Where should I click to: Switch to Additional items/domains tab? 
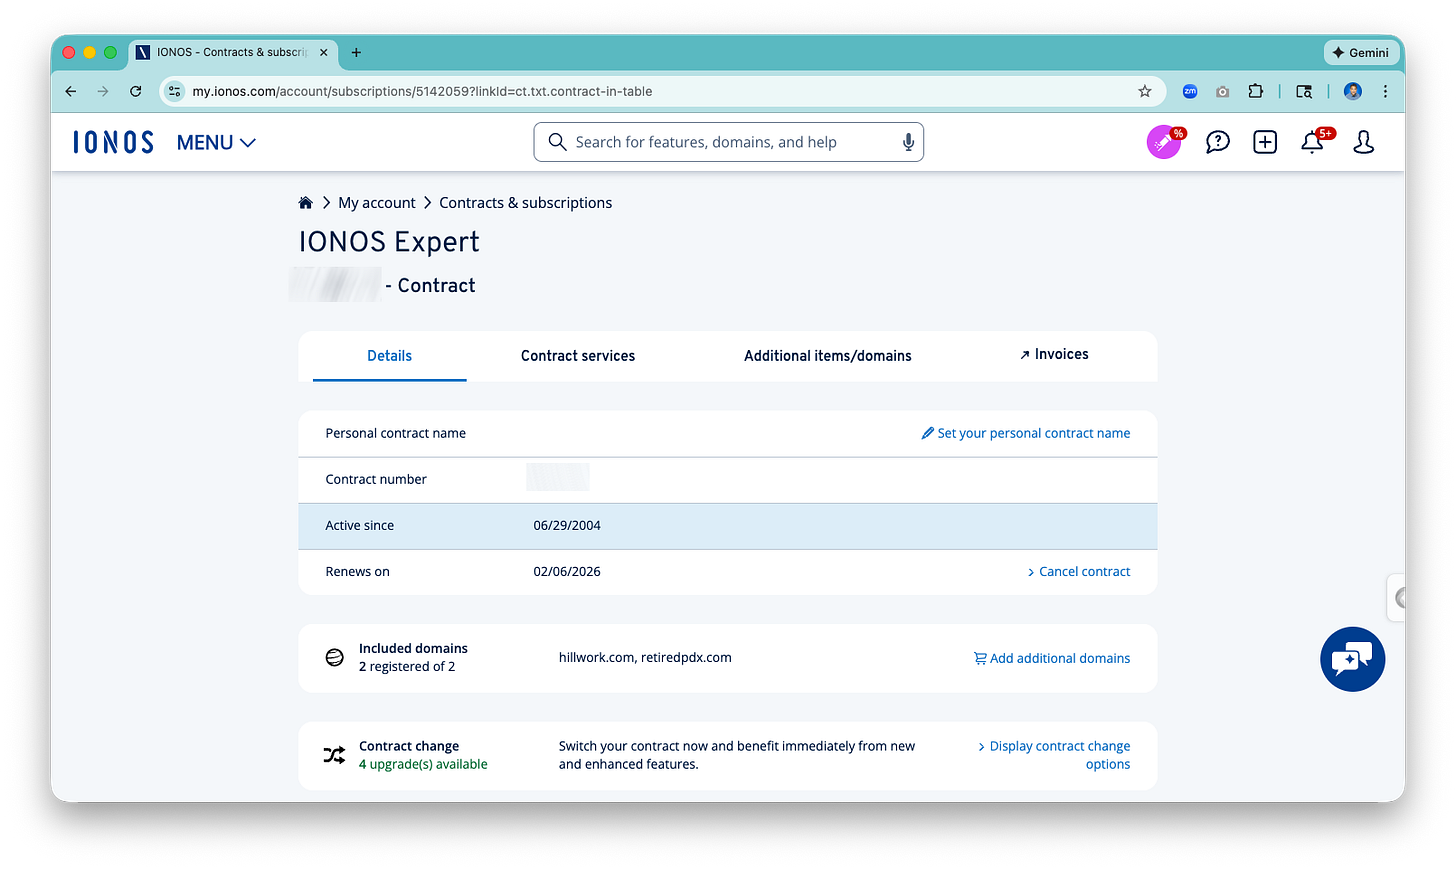[x=828, y=356]
